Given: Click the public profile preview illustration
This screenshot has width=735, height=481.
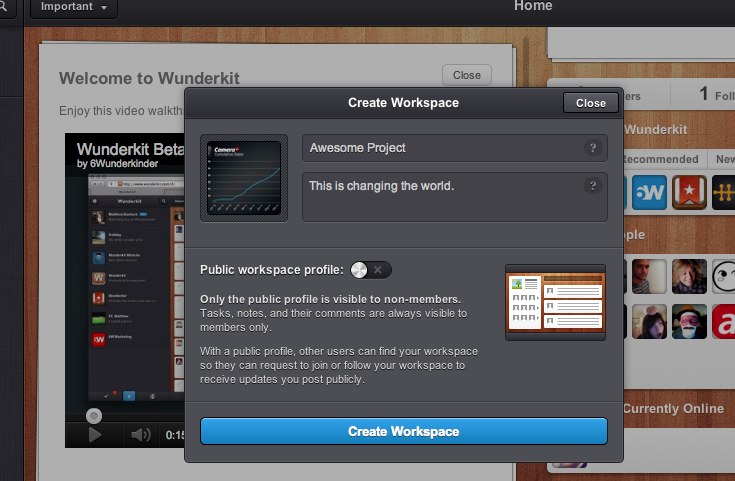Looking at the screenshot, I should pos(555,302).
